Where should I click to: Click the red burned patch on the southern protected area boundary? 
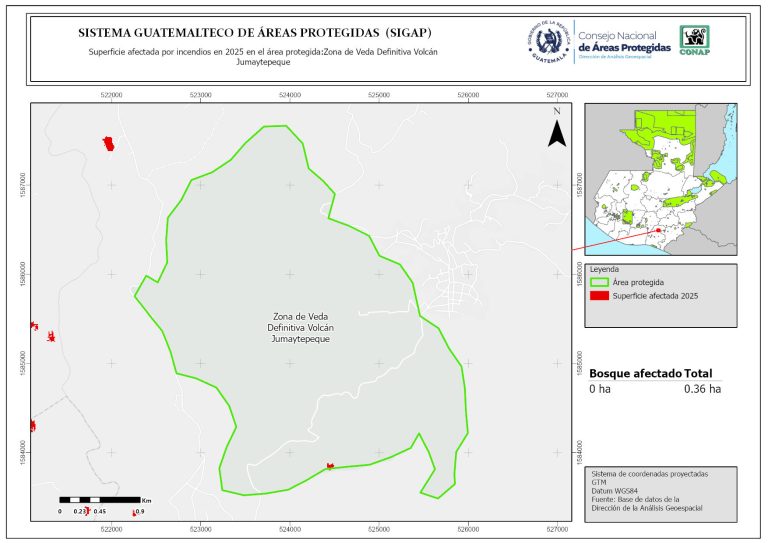pyautogui.click(x=330, y=466)
